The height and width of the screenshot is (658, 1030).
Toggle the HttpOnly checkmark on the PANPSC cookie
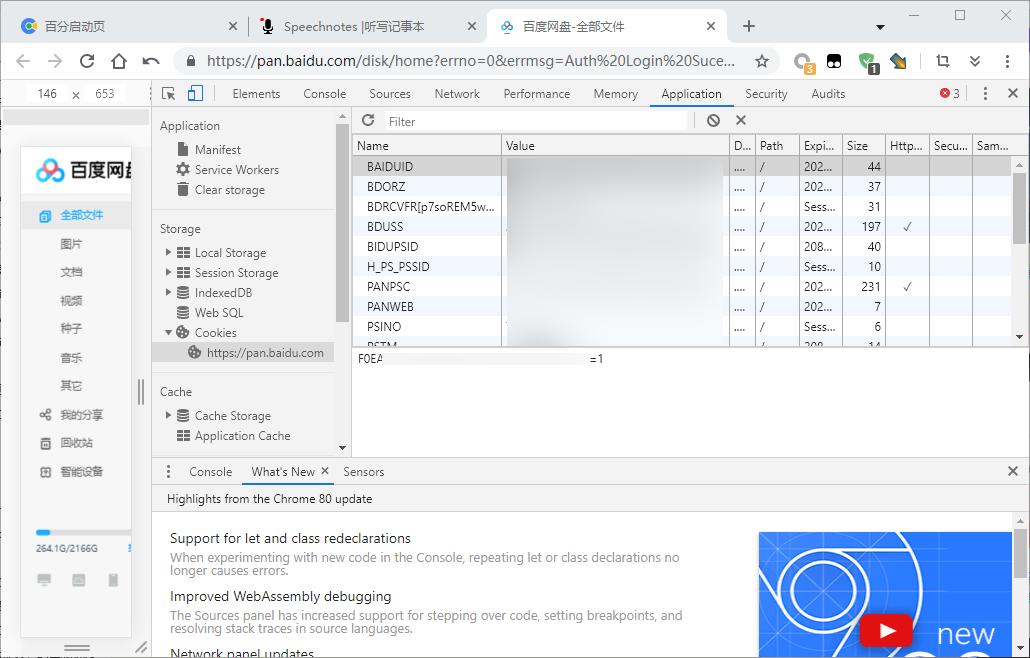click(907, 286)
